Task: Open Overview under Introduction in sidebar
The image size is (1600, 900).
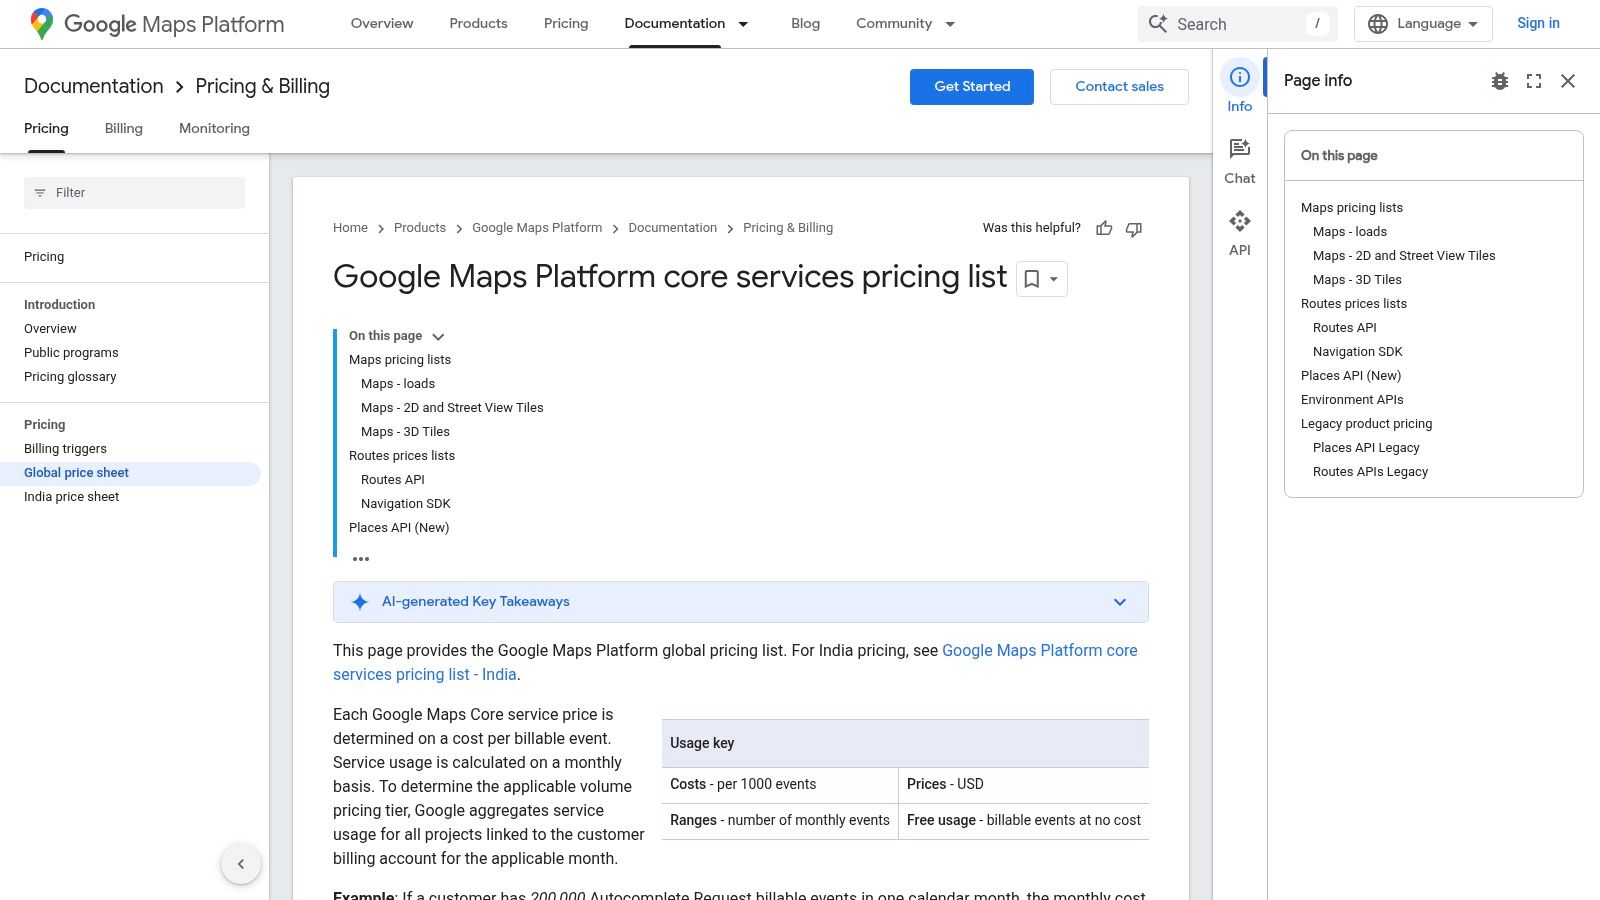Action: (50, 329)
